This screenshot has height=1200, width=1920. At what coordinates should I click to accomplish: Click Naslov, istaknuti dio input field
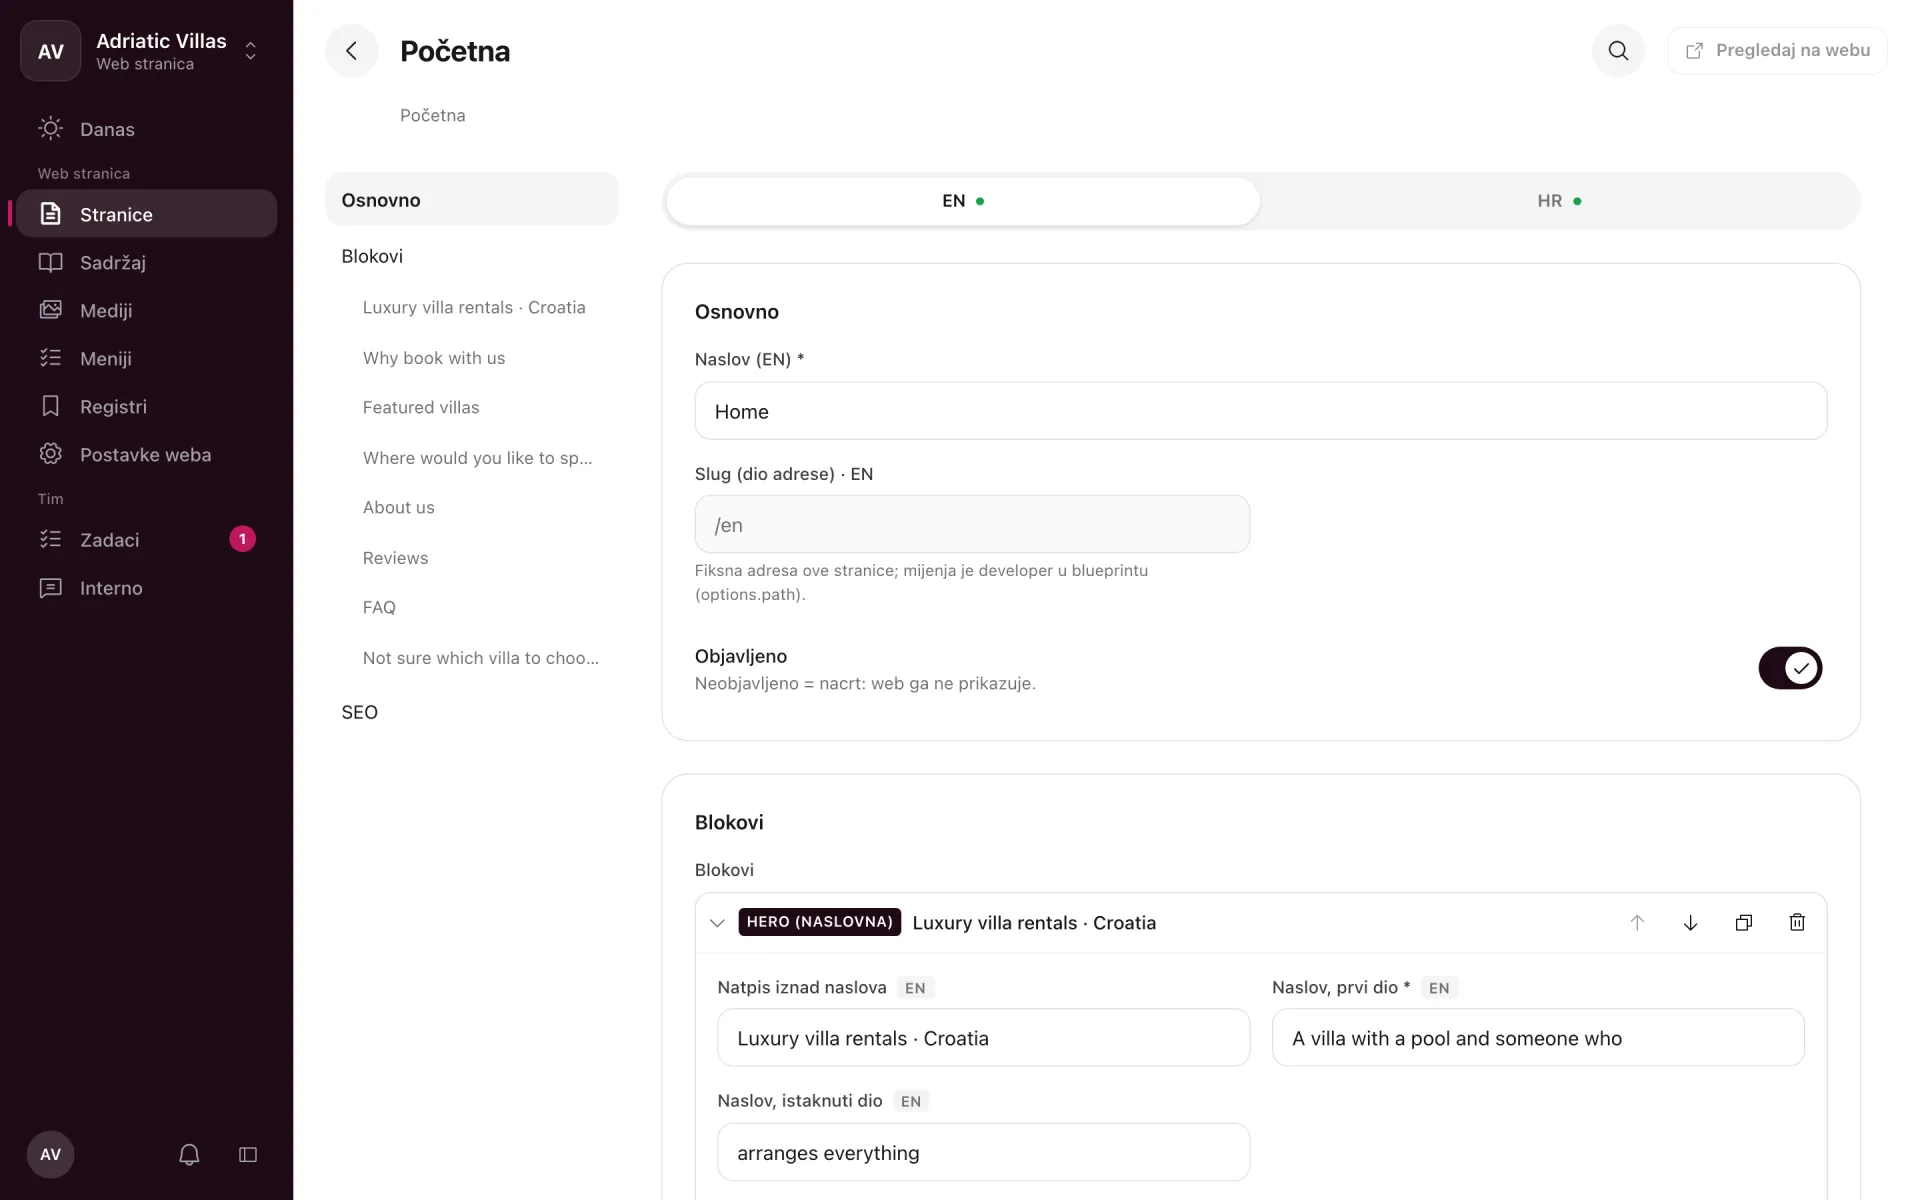click(x=983, y=1152)
